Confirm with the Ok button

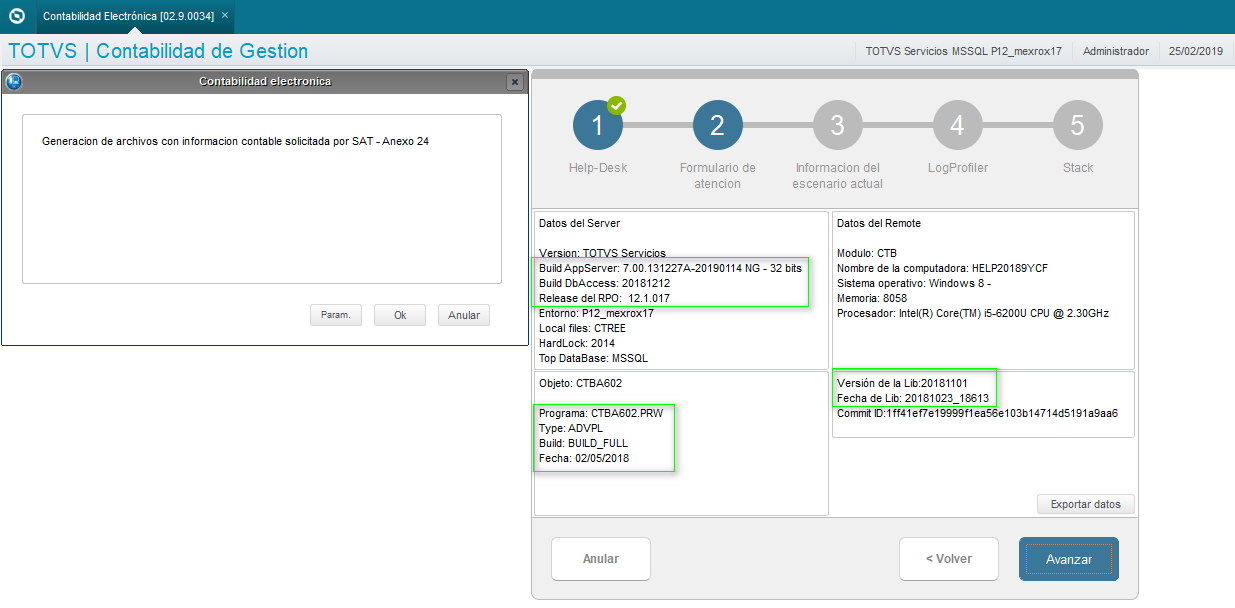(x=400, y=315)
